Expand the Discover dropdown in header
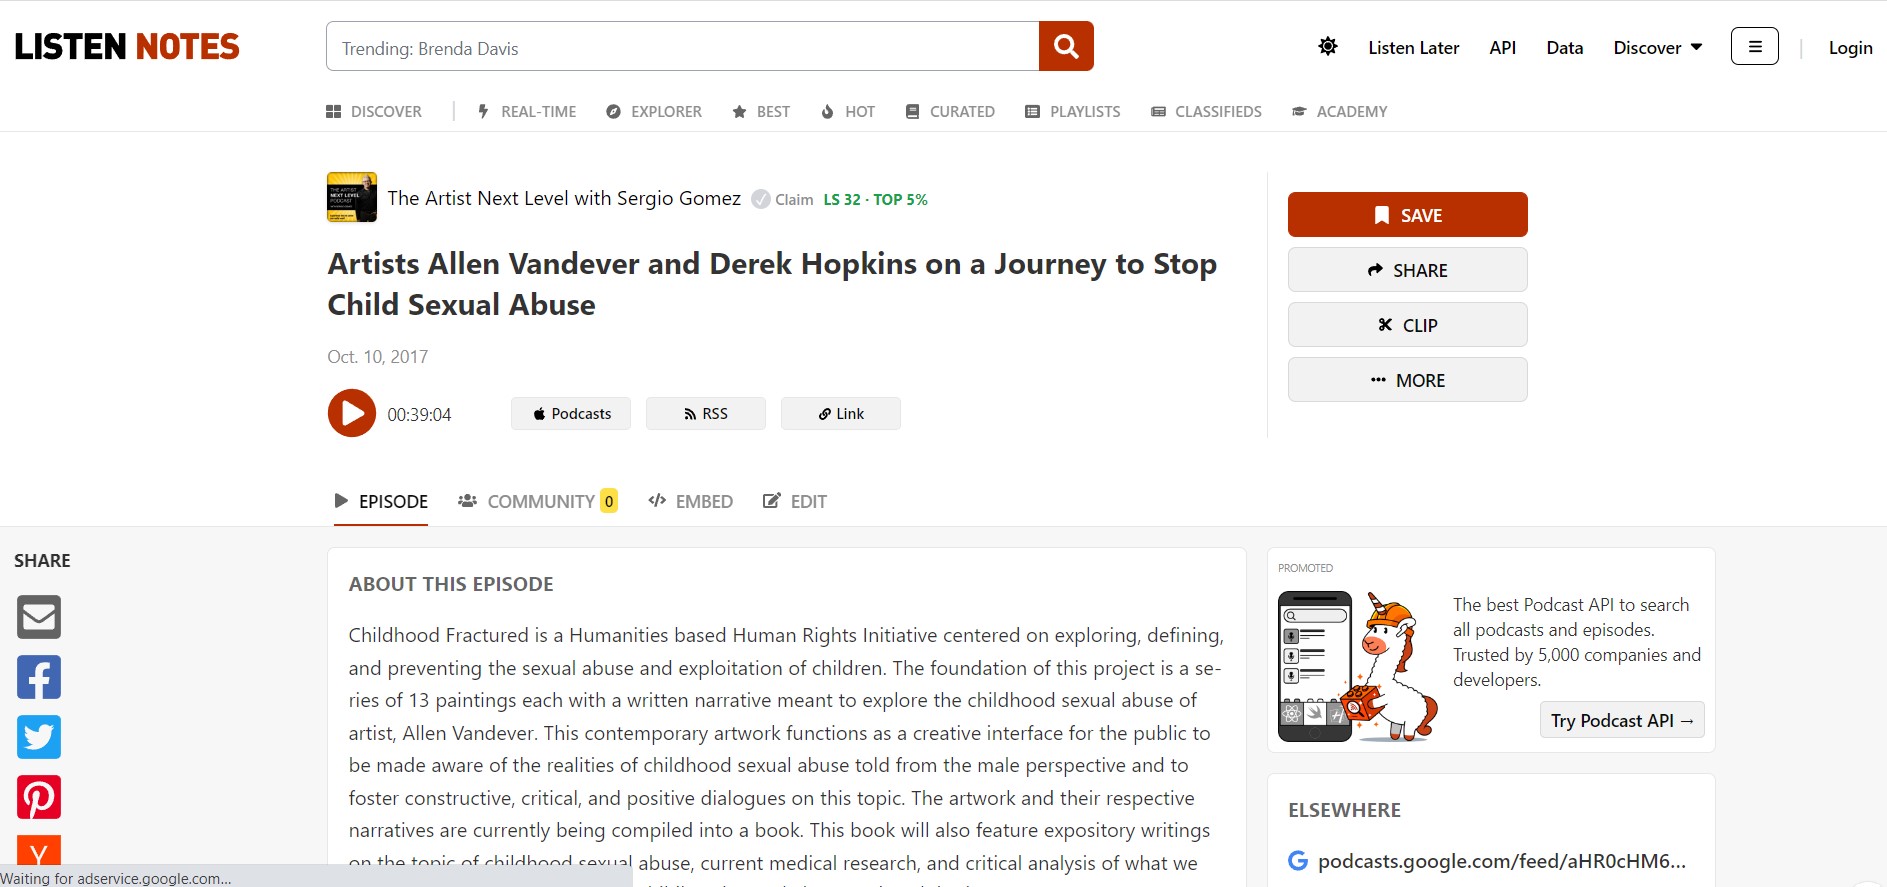The width and height of the screenshot is (1887, 887). (x=1657, y=48)
